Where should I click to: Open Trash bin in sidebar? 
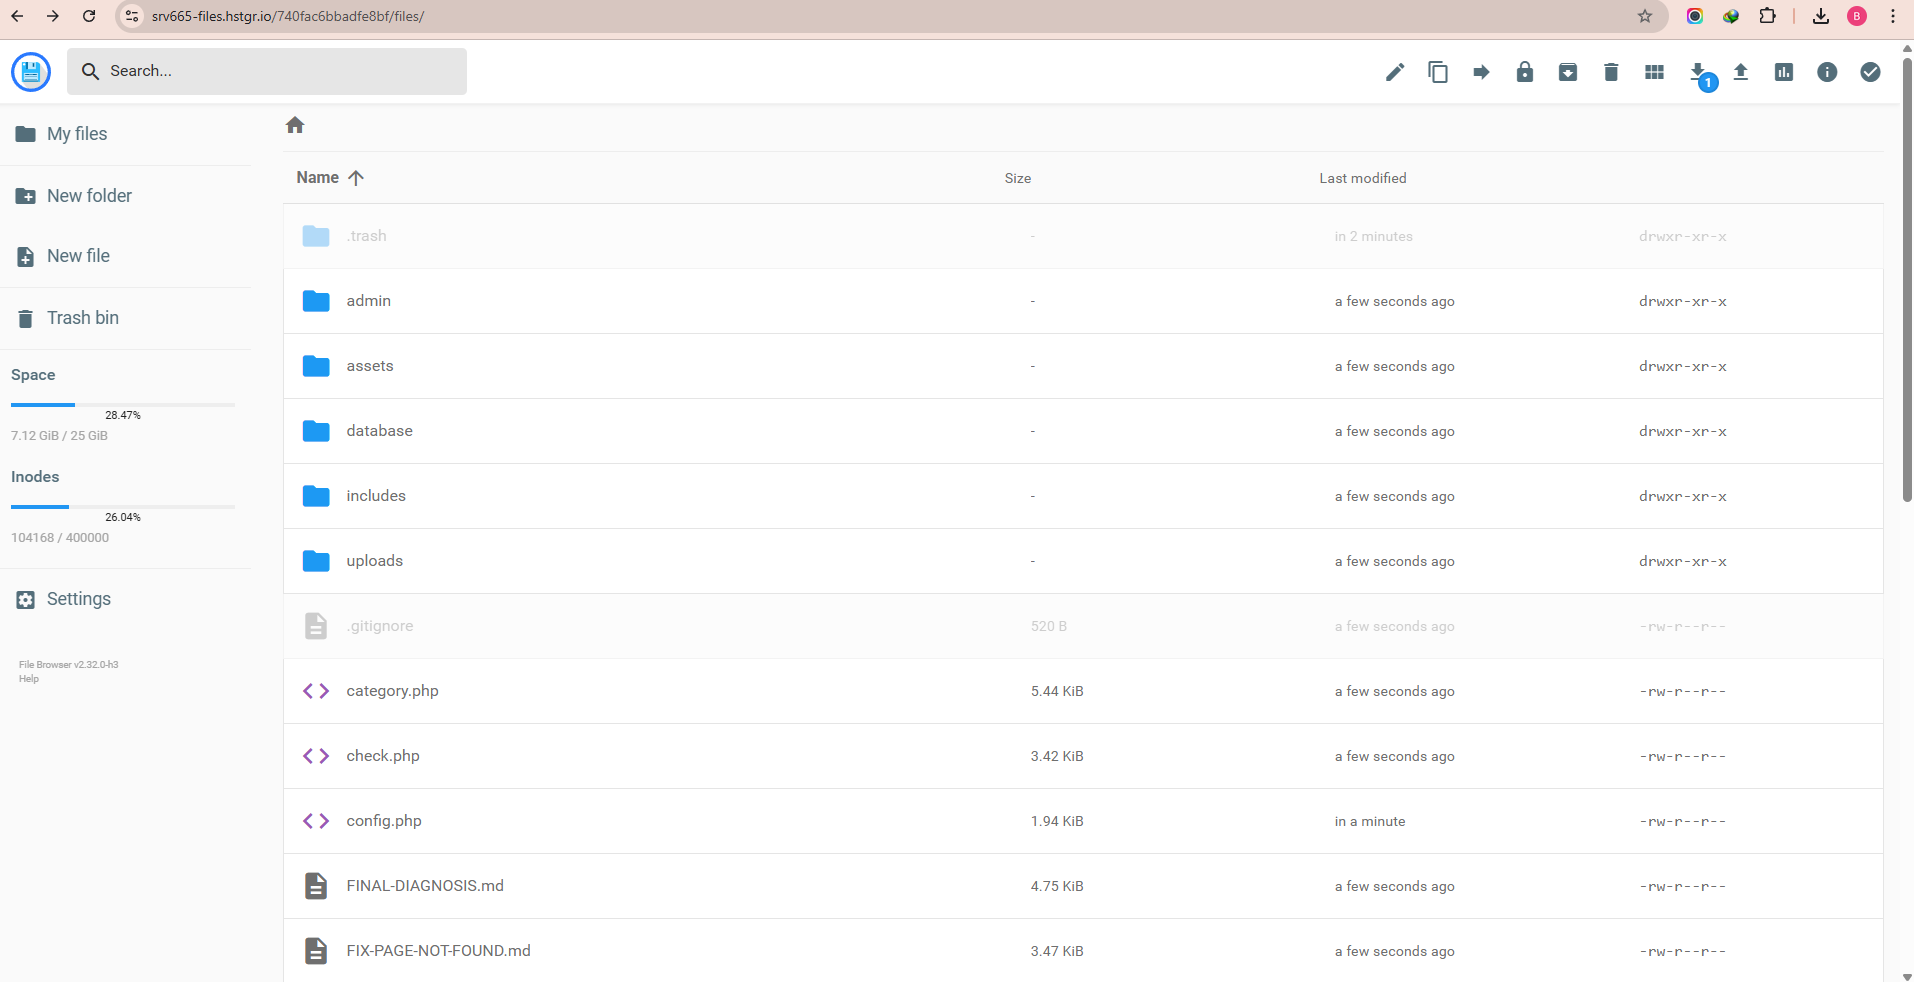(x=82, y=318)
